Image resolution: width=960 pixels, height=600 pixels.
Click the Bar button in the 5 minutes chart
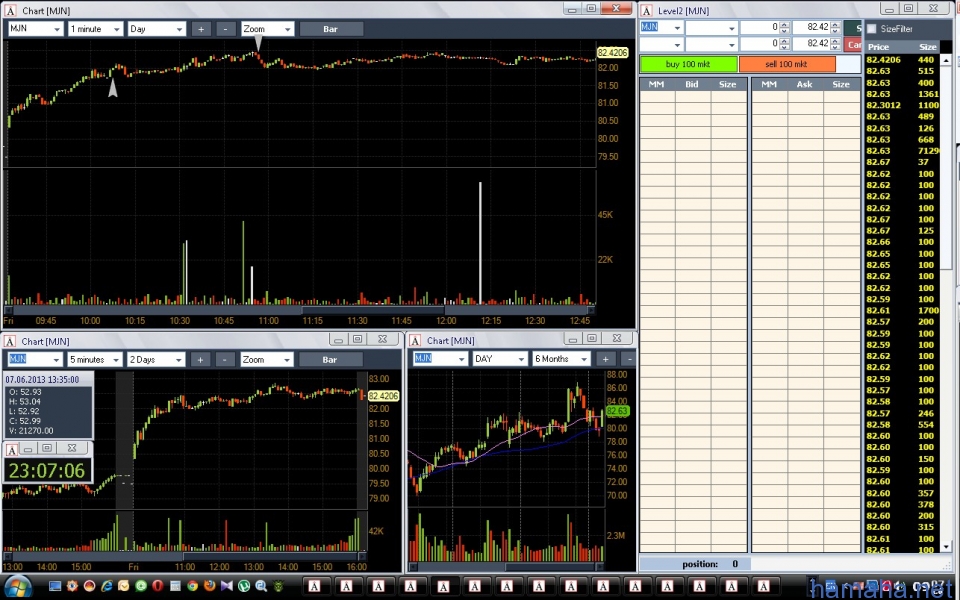tap(330, 359)
